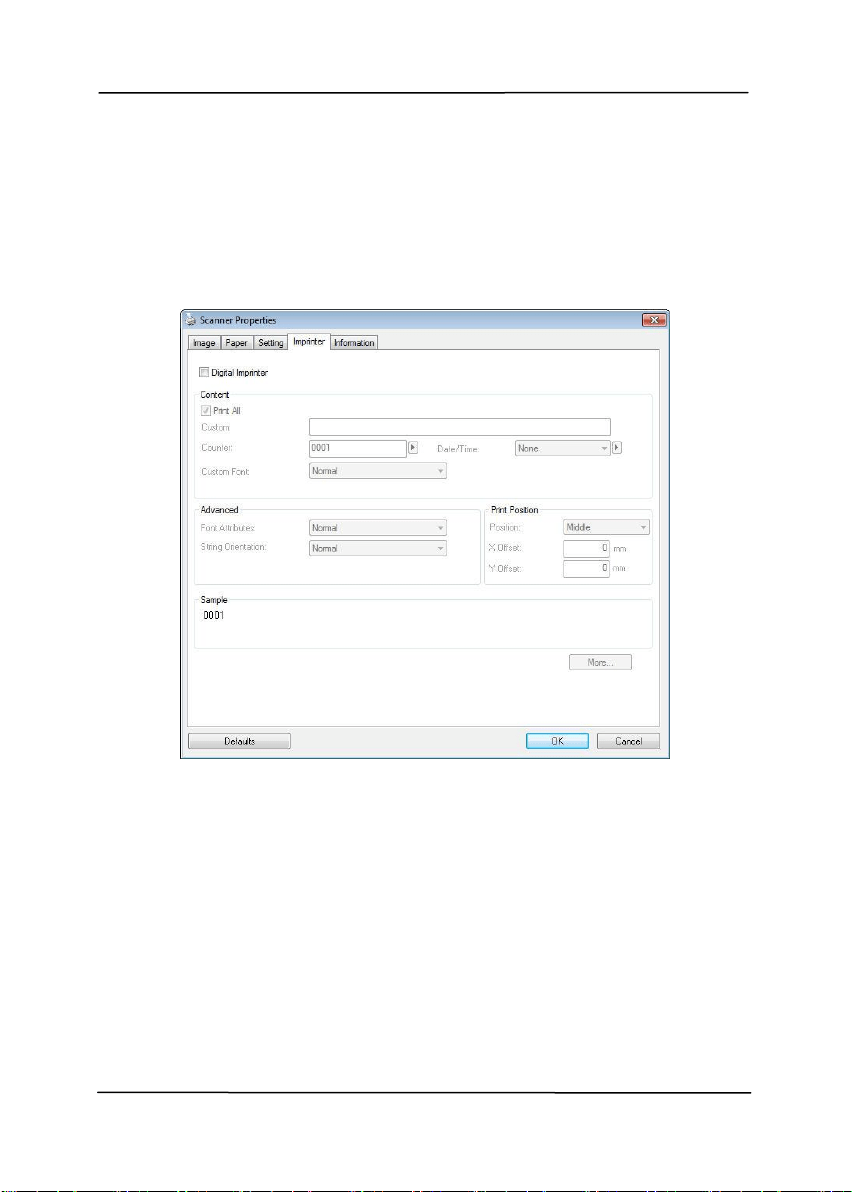The width and height of the screenshot is (852, 1192).
Task: Click the Defaults button
Action: 239,741
